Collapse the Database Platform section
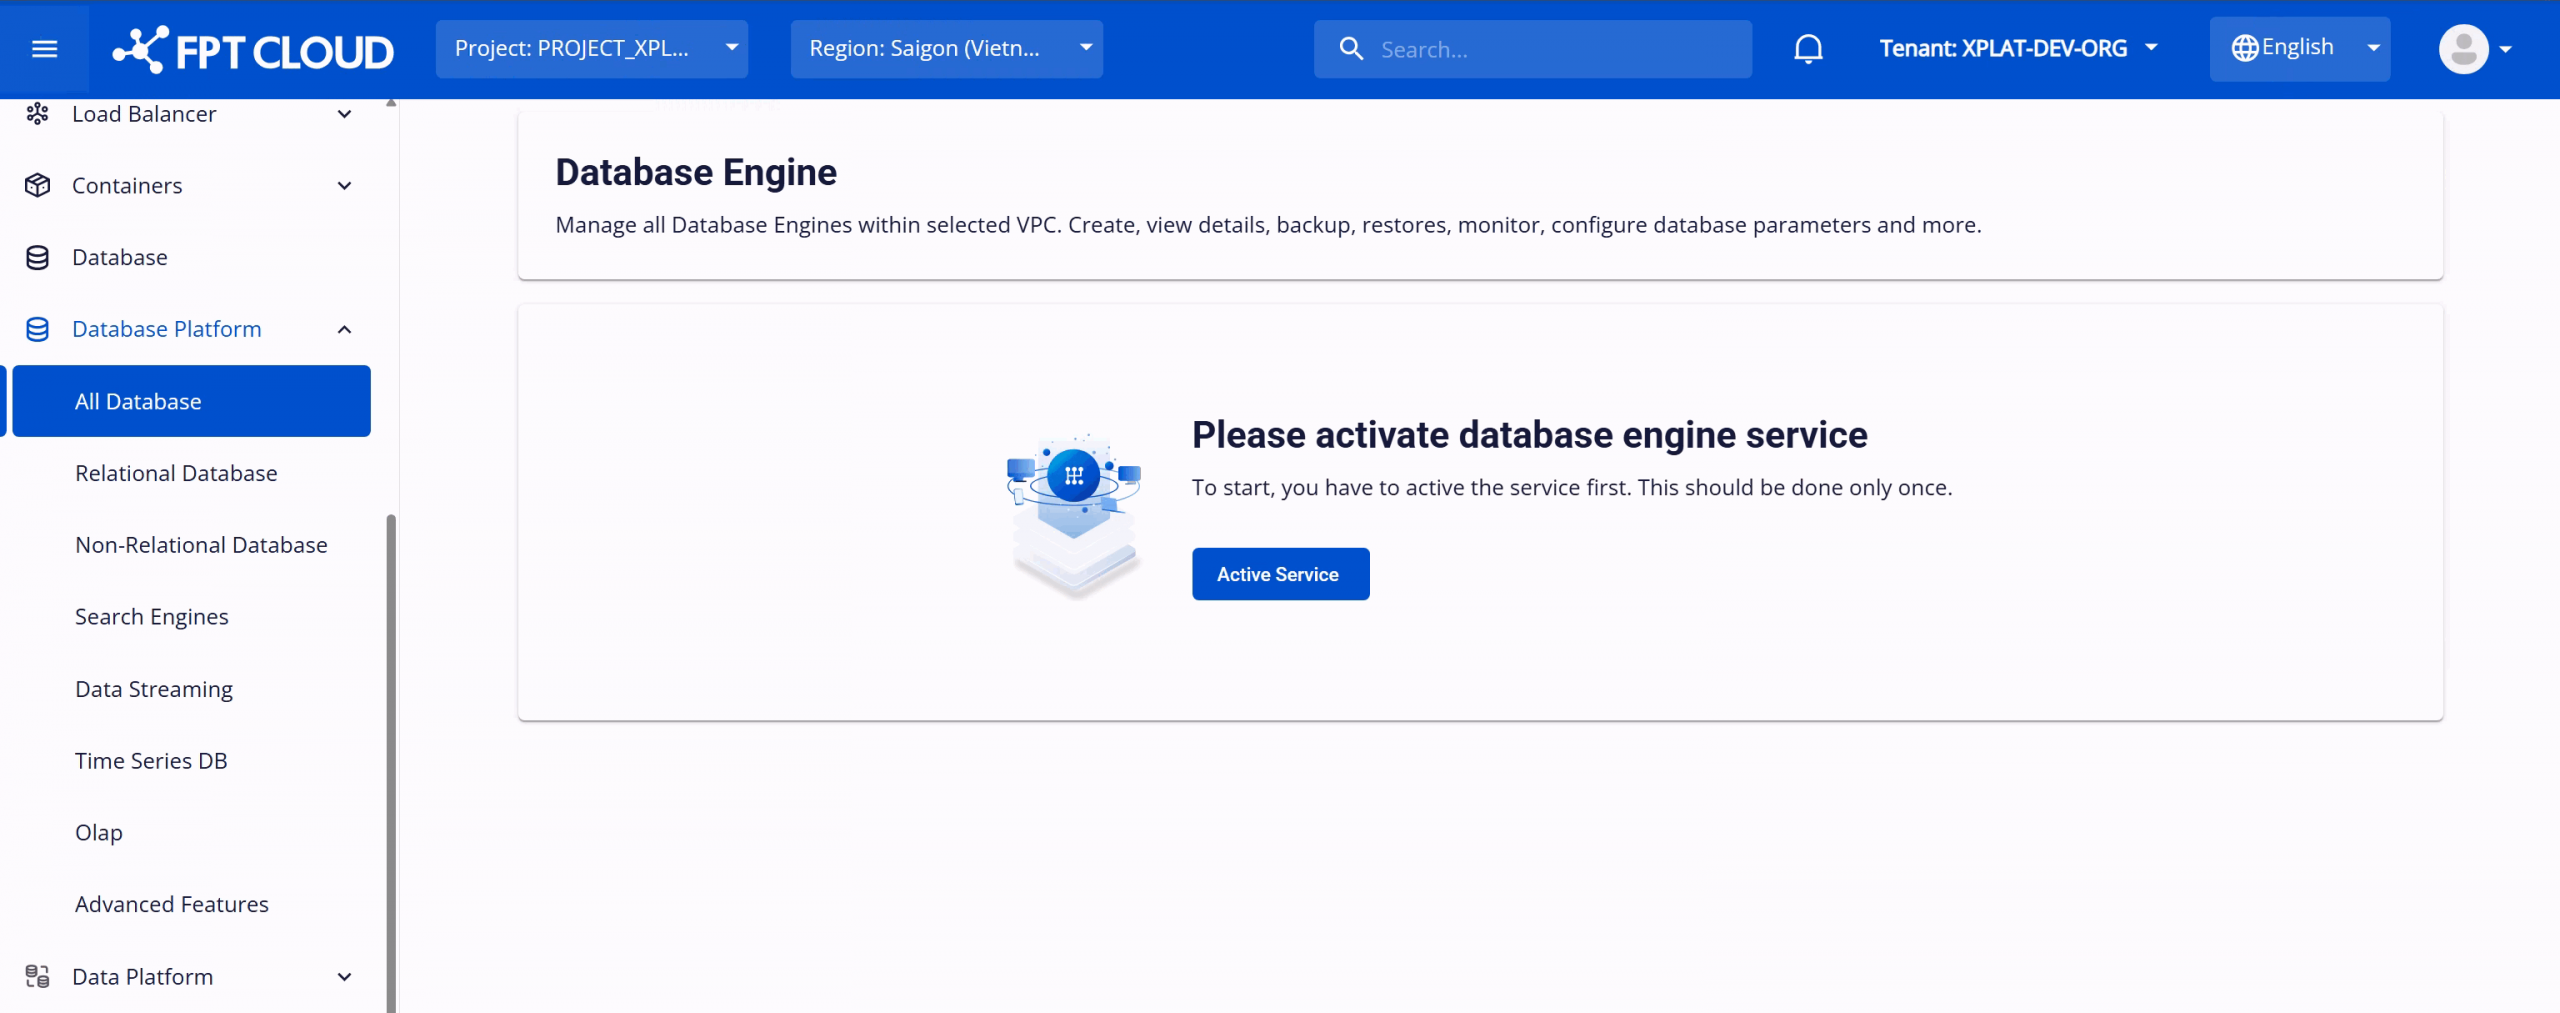This screenshot has width=2560, height=1013. click(x=344, y=330)
